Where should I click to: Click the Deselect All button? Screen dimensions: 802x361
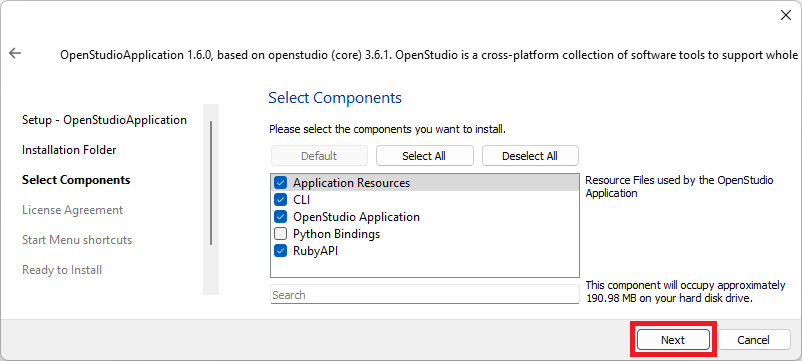(530, 156)
